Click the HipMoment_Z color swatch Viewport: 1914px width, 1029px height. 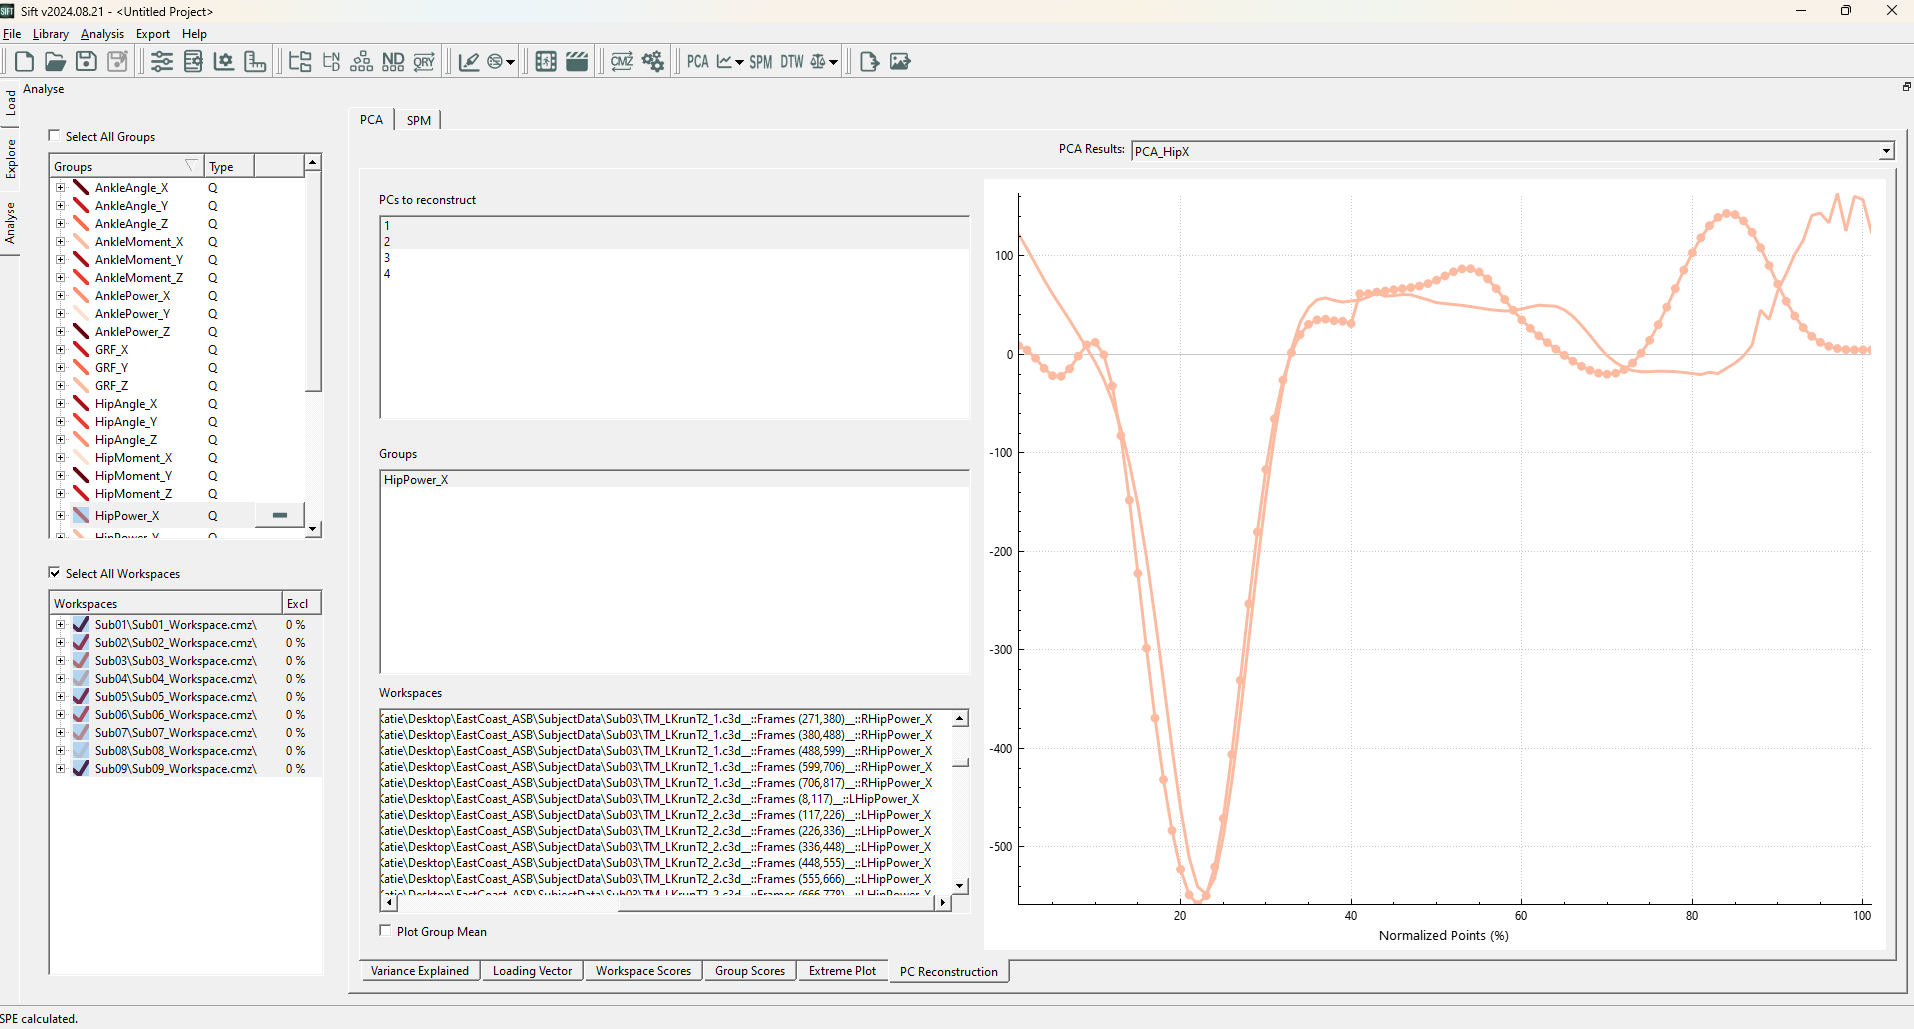click(81, 493)
